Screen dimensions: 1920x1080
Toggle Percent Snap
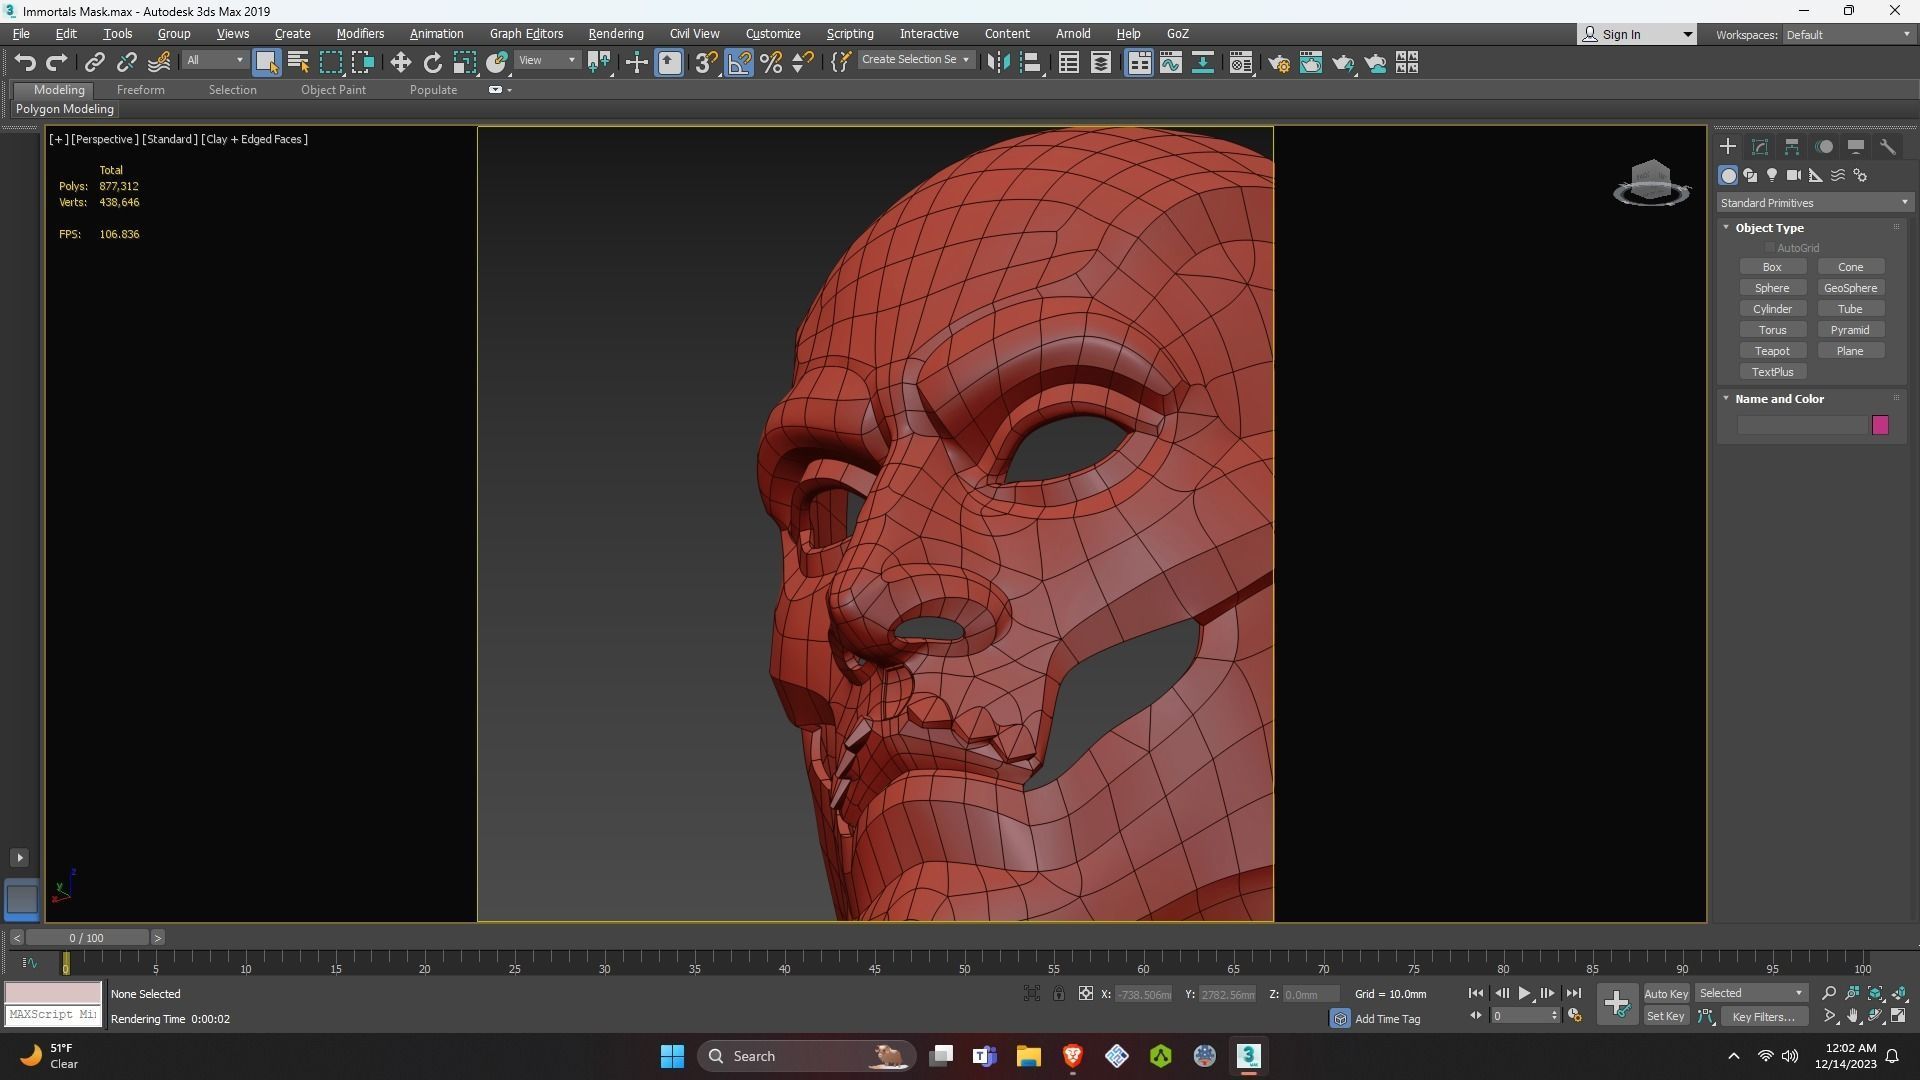click(771, 63)
